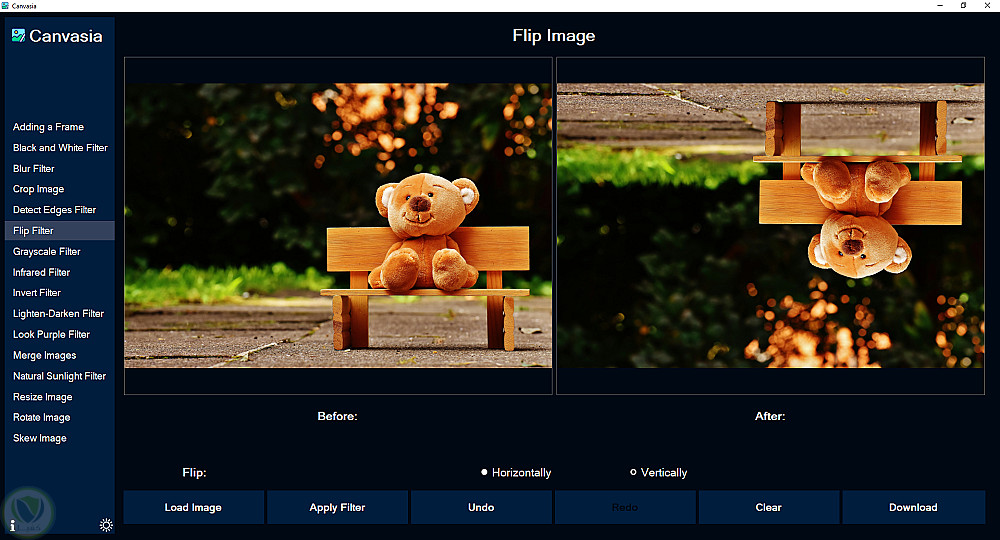Click Apply Filter
Viewport: 1000px width, 540px height.
pos(337,507)
